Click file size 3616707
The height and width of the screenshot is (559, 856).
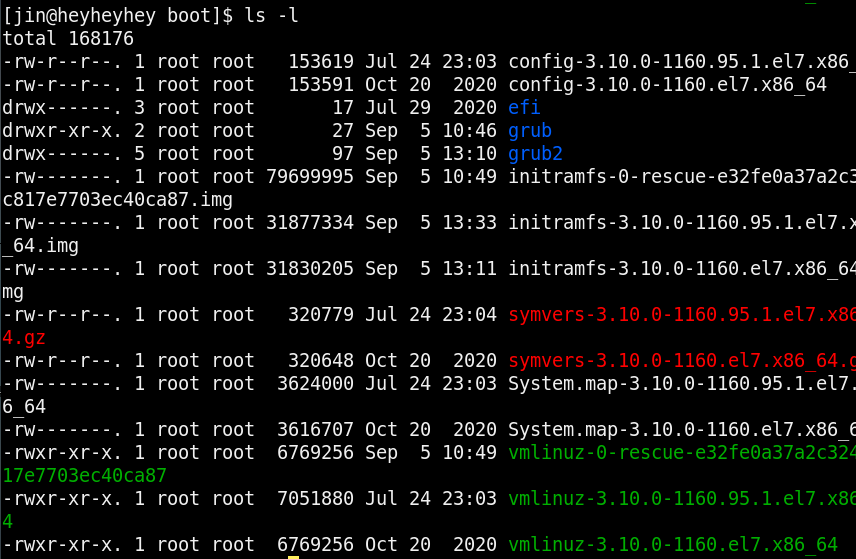[x=316, y=429]
